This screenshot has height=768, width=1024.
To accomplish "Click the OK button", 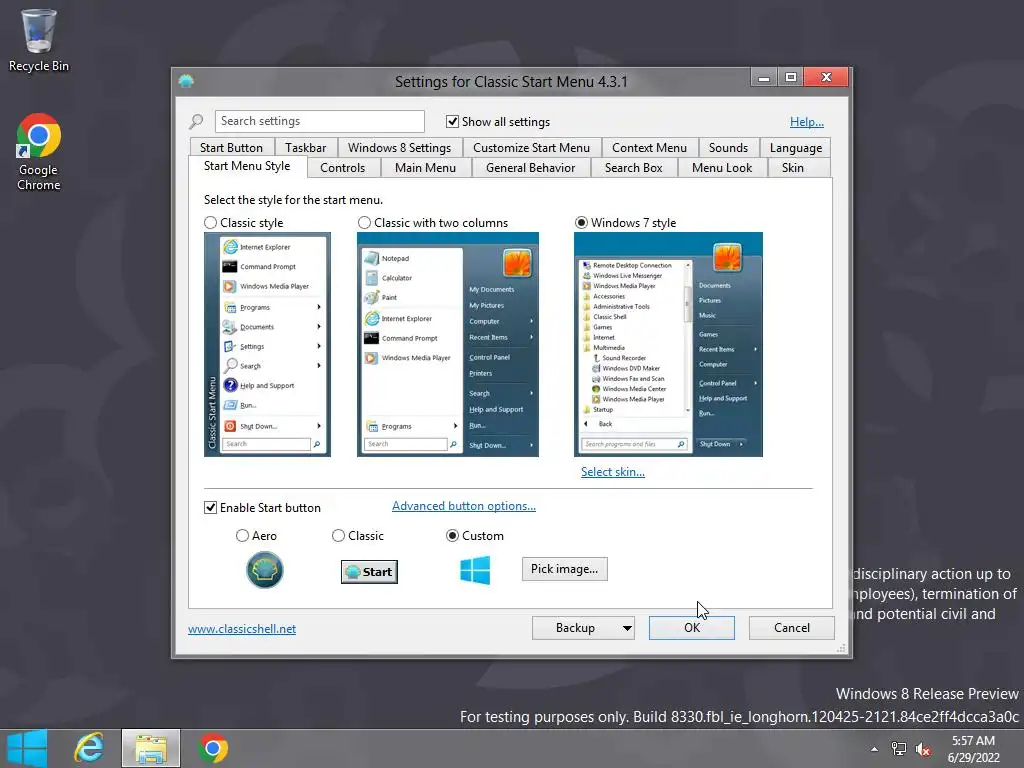I will [692, 628].
